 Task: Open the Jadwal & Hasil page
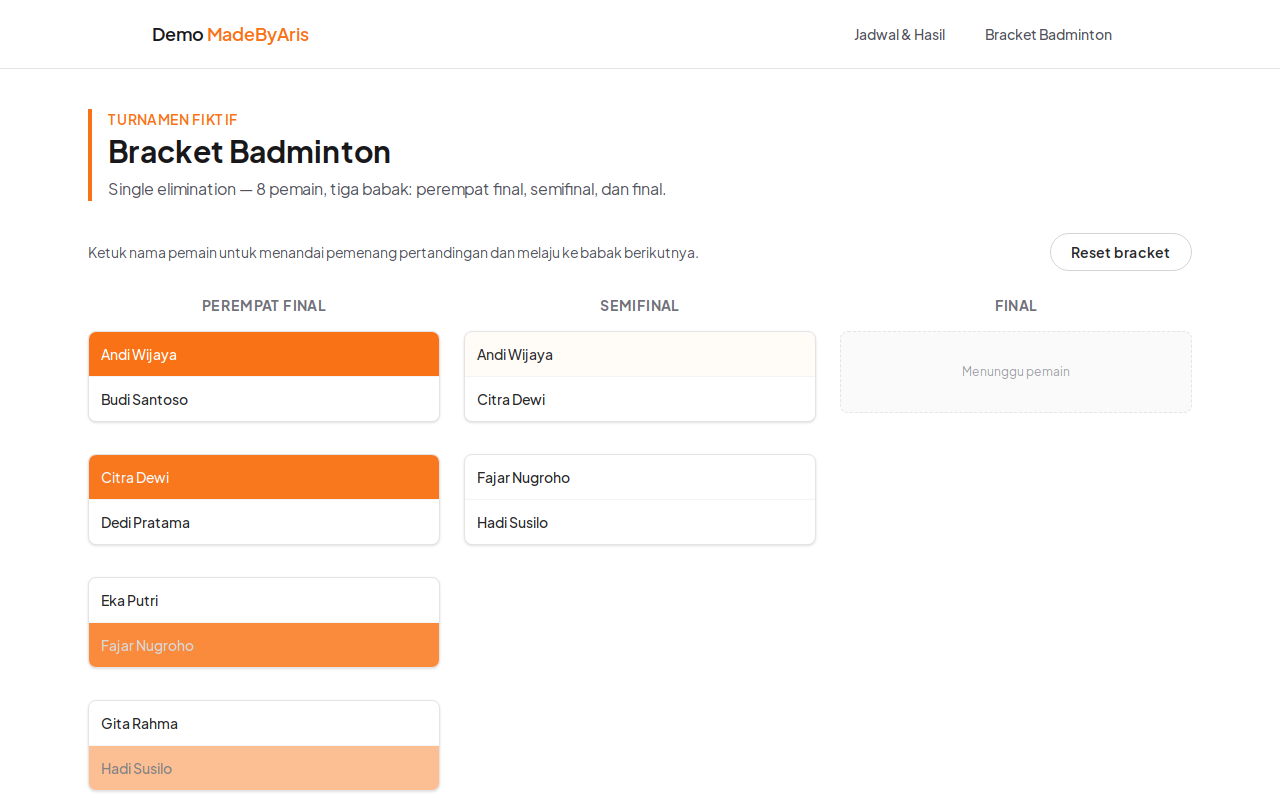coord(899,34)
